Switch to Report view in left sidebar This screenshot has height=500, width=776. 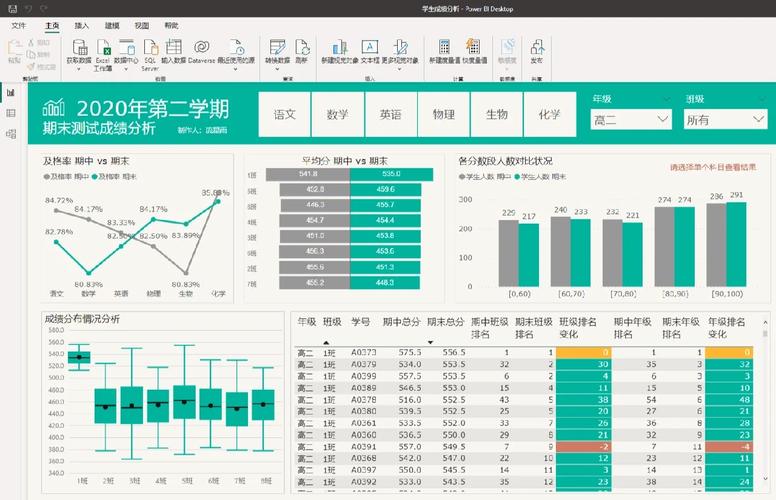click(11, 93)
